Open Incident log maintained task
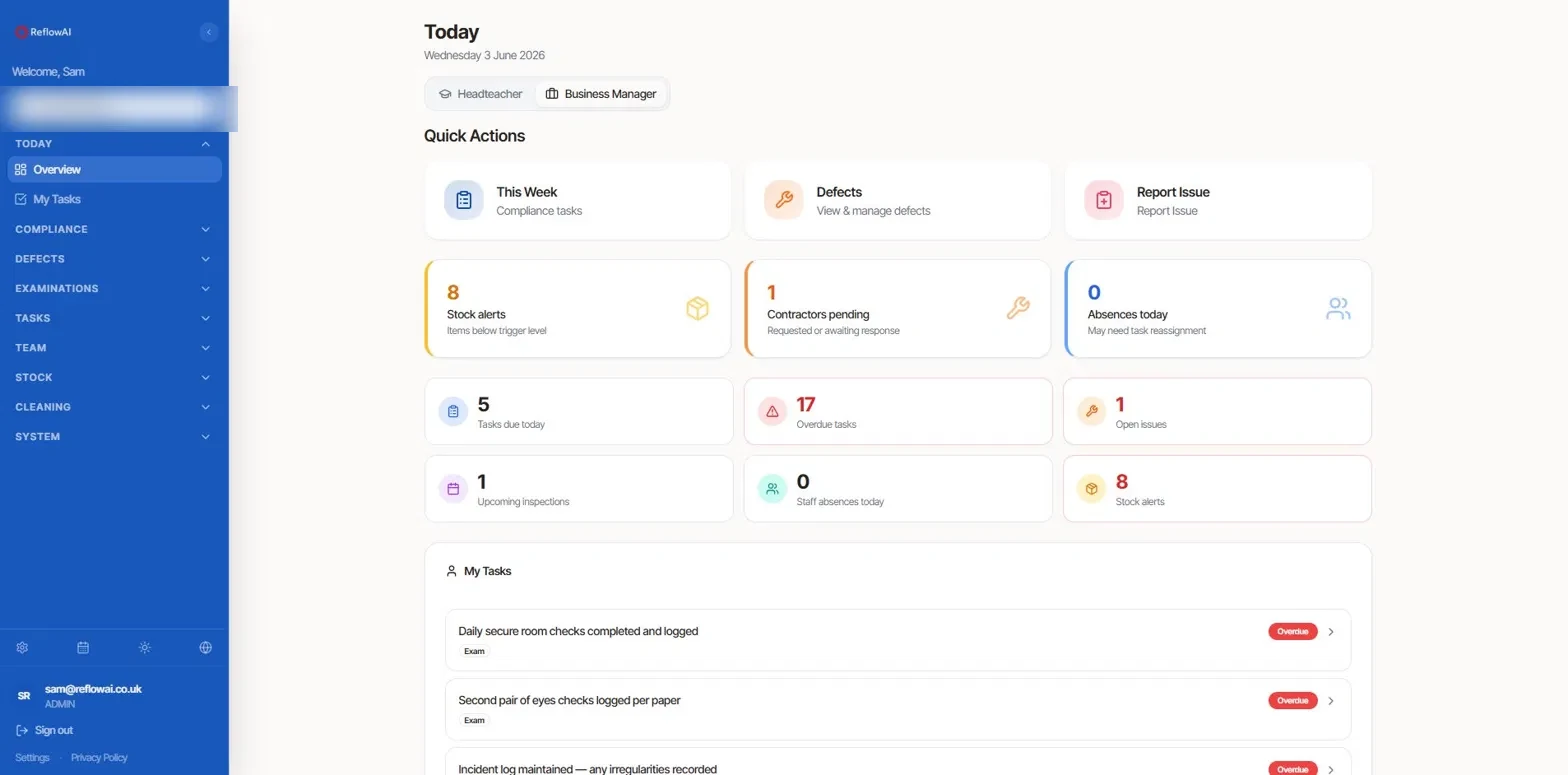The image size is (1568, 775). pos(898,762)
